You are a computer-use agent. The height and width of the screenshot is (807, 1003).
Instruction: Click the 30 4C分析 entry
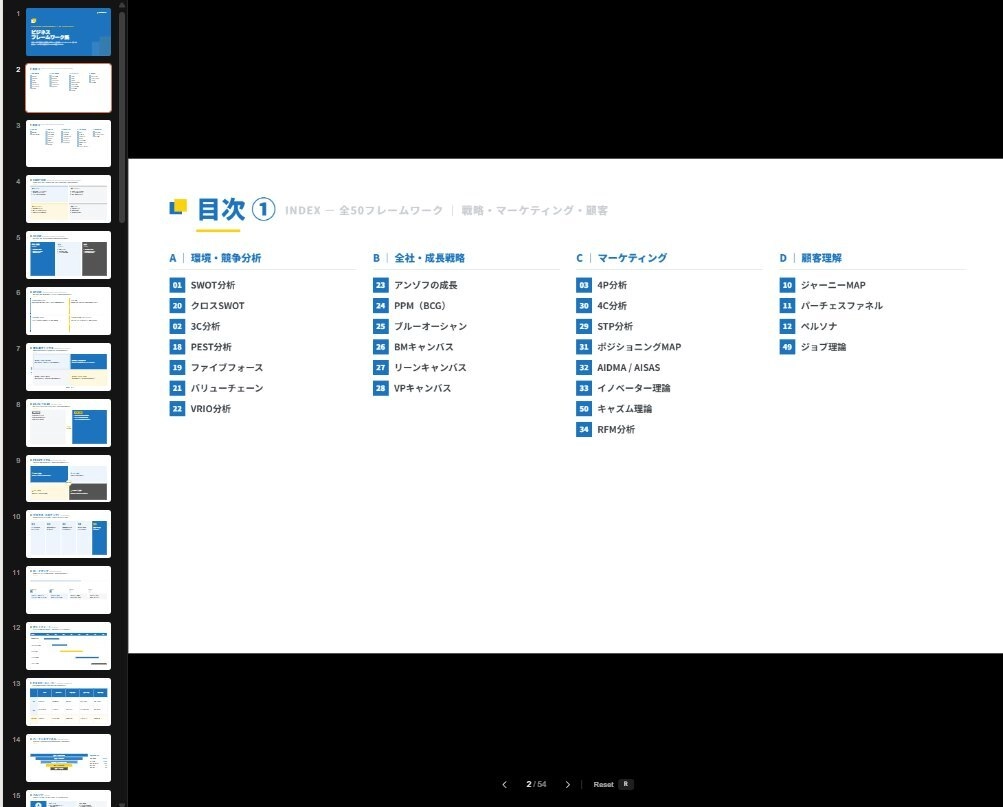(x=602, y=306)
